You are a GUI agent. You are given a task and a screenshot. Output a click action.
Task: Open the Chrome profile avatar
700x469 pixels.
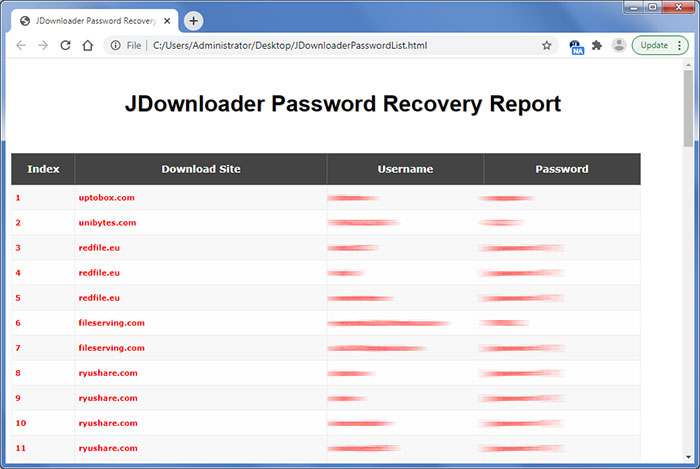619,45
